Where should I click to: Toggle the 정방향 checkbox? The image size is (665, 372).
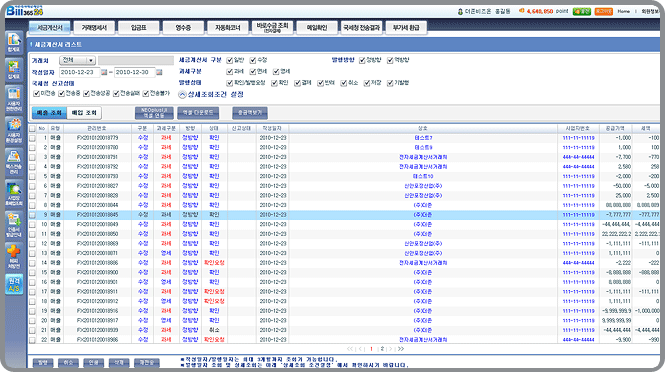point(362,60)
